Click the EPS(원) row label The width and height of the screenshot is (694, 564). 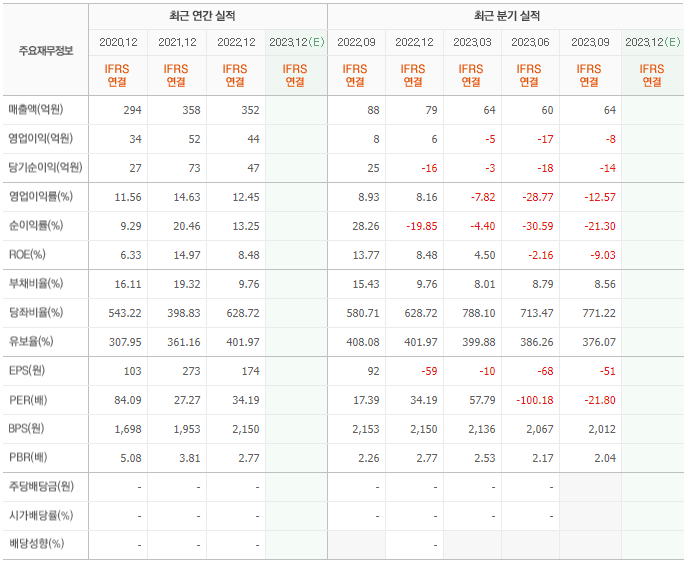(27, 371)
